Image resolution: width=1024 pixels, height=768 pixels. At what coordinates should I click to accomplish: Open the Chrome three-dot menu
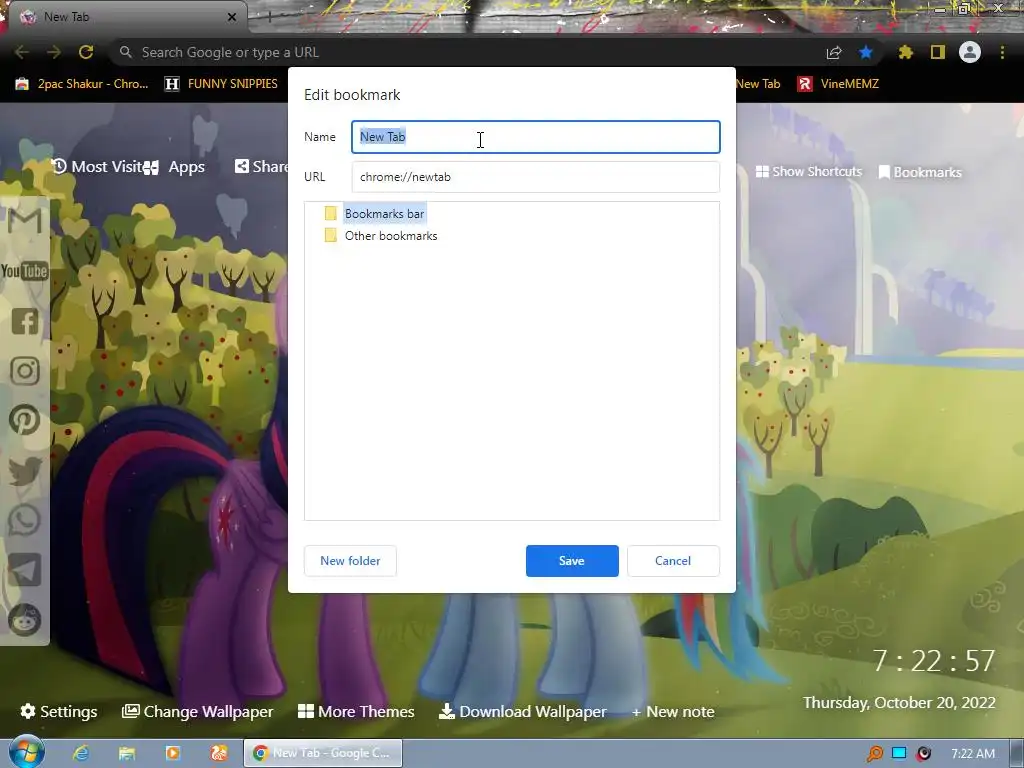pyautogui.click(x=1002, y=52)
